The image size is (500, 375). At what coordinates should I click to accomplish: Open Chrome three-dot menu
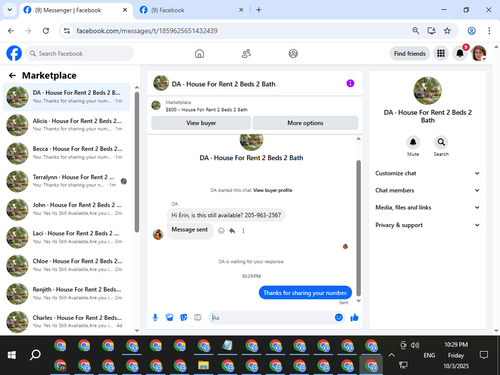point(489,31)
